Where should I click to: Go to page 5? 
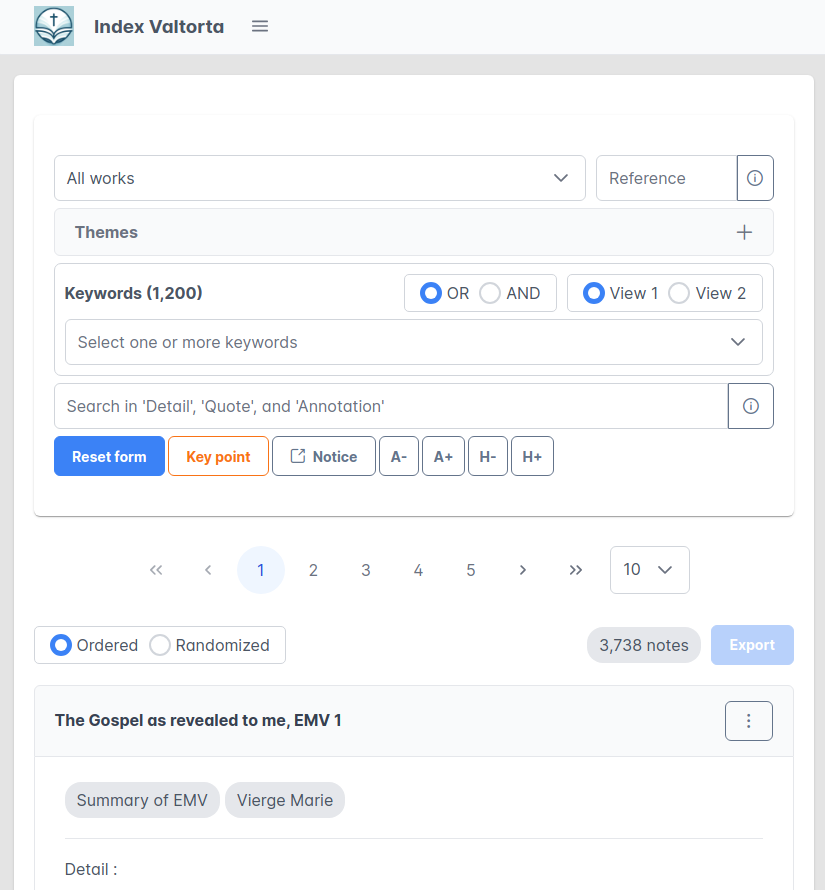(471, 570)
